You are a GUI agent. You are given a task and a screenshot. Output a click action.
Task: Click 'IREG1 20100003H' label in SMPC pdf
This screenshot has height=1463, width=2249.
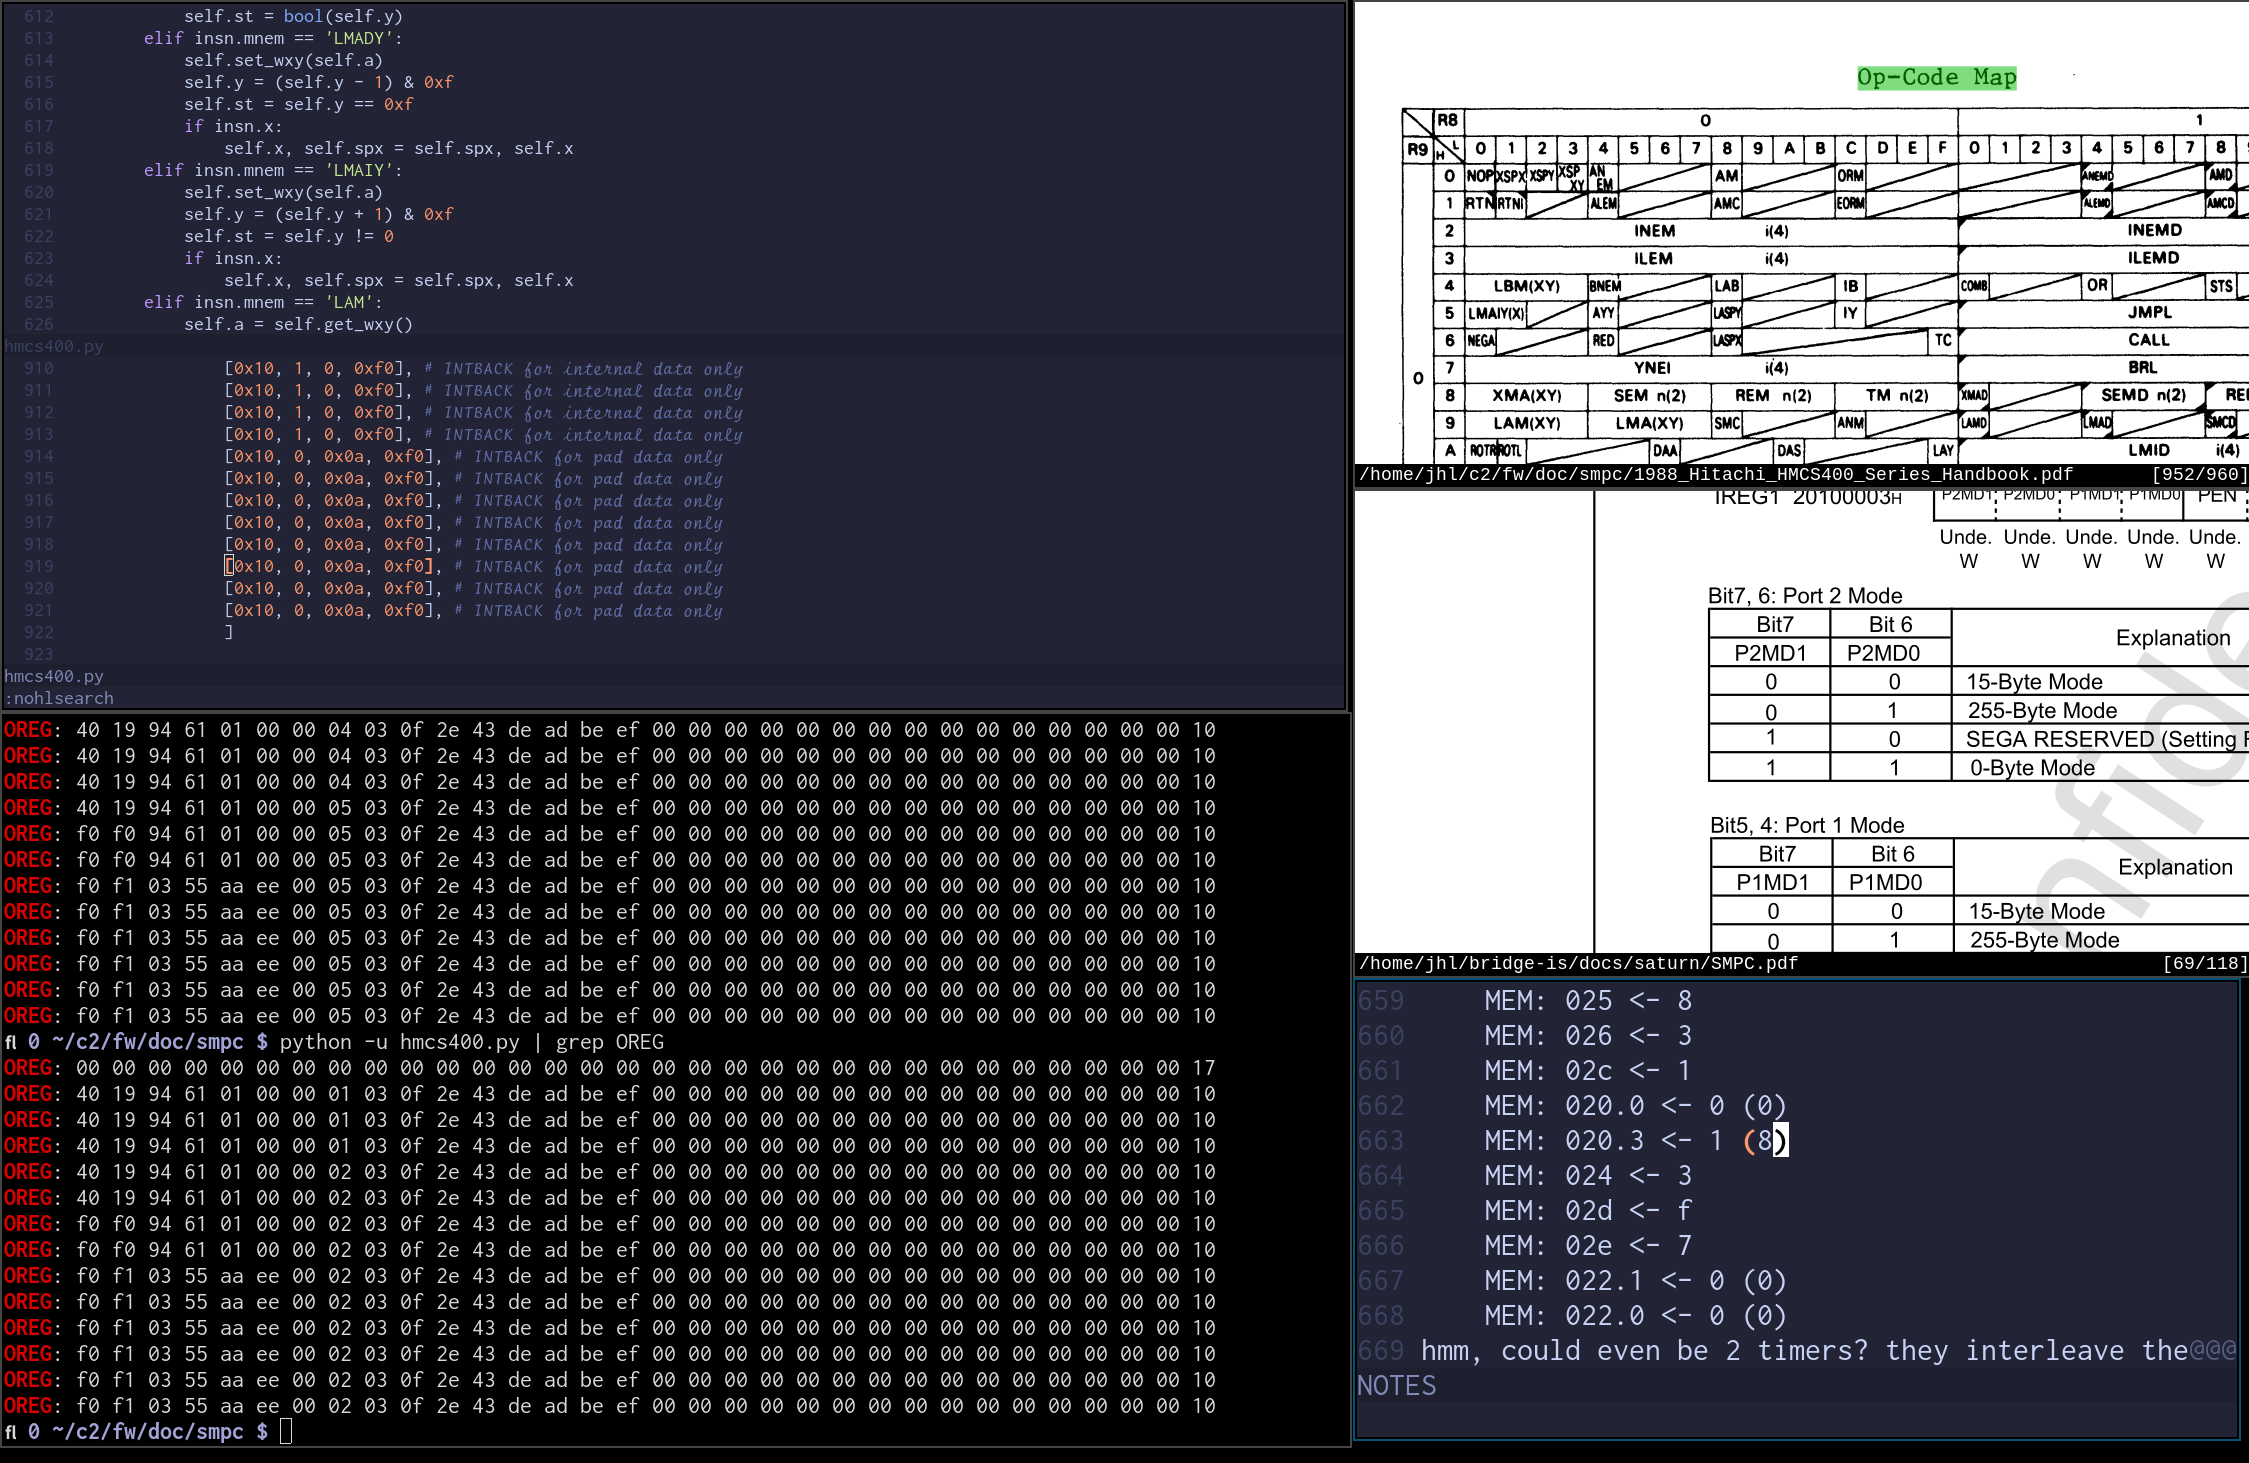pos(1808,498)
